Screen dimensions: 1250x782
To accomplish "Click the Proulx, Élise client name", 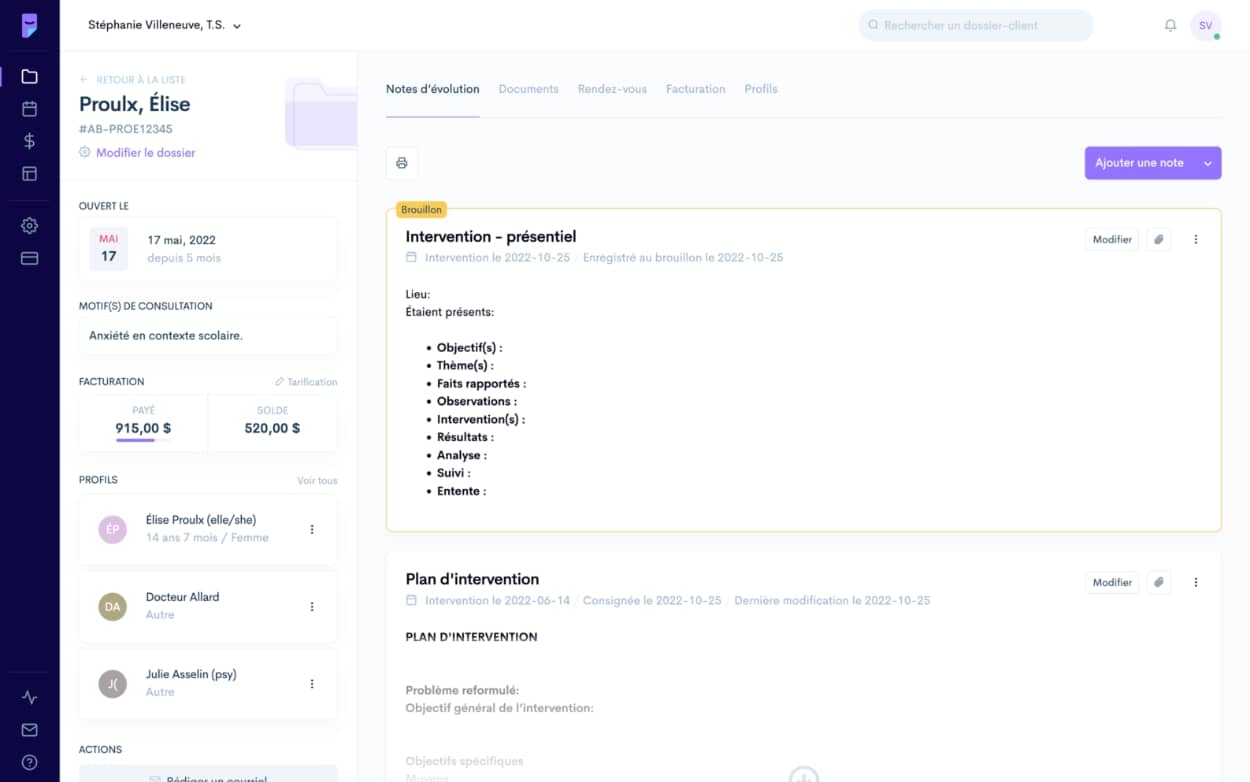I will pyautogui.click(x=135, y=104).
